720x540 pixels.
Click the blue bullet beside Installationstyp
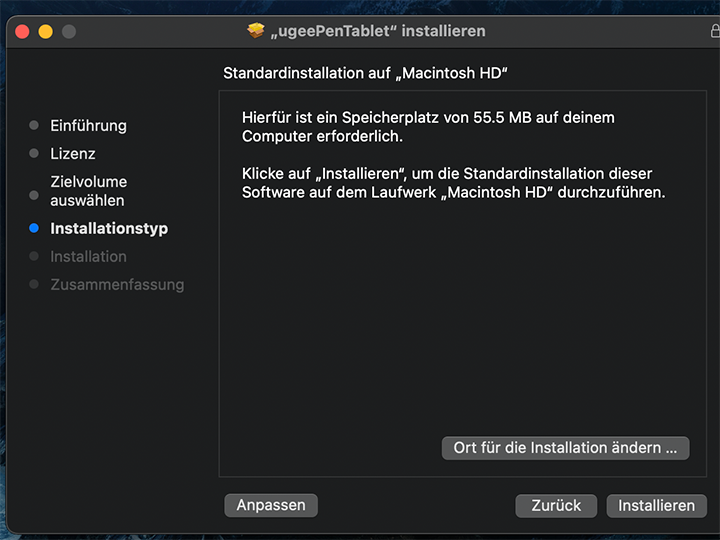click(x=34, y=228)
